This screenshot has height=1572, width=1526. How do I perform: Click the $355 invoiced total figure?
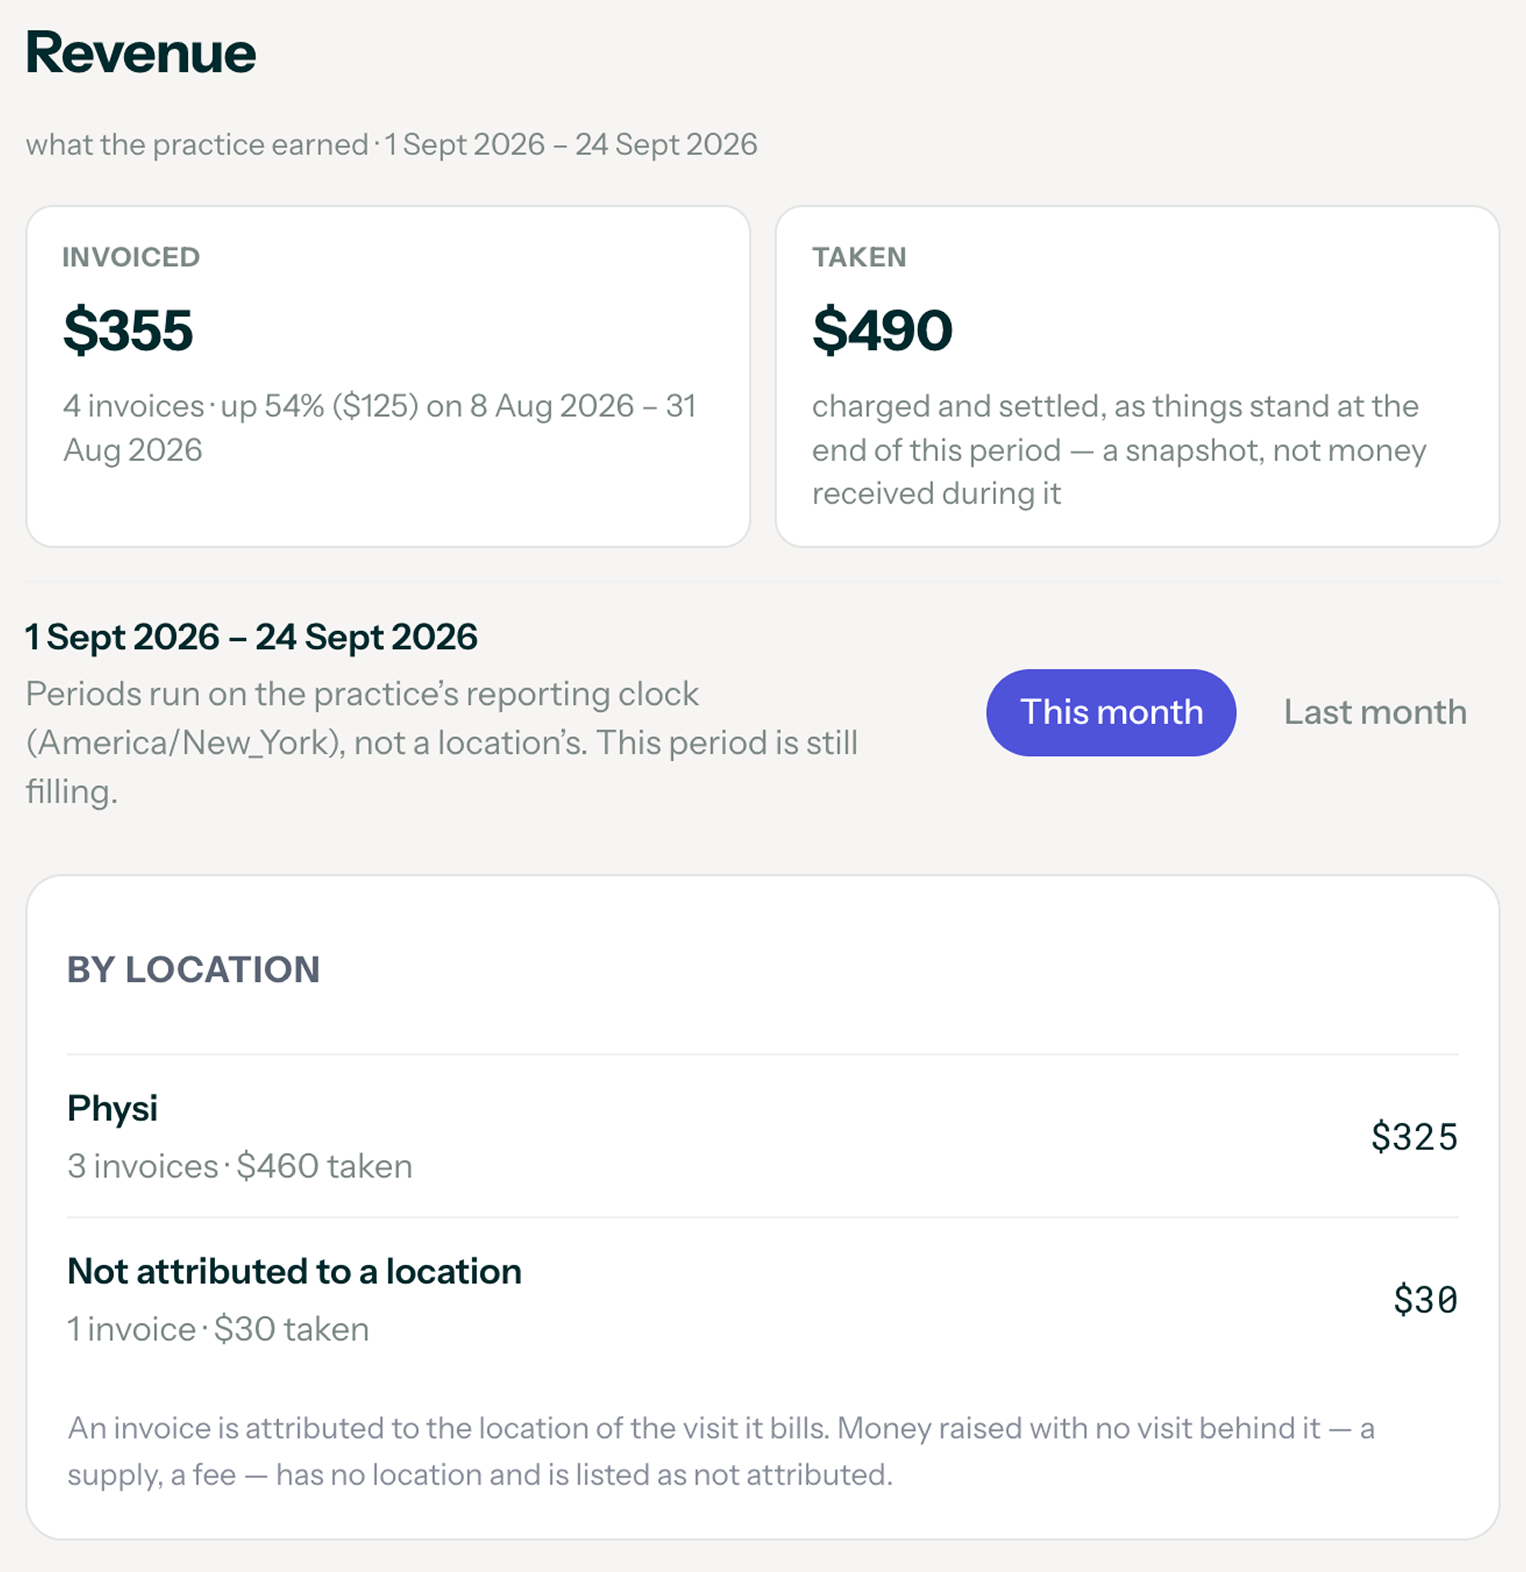128,330
